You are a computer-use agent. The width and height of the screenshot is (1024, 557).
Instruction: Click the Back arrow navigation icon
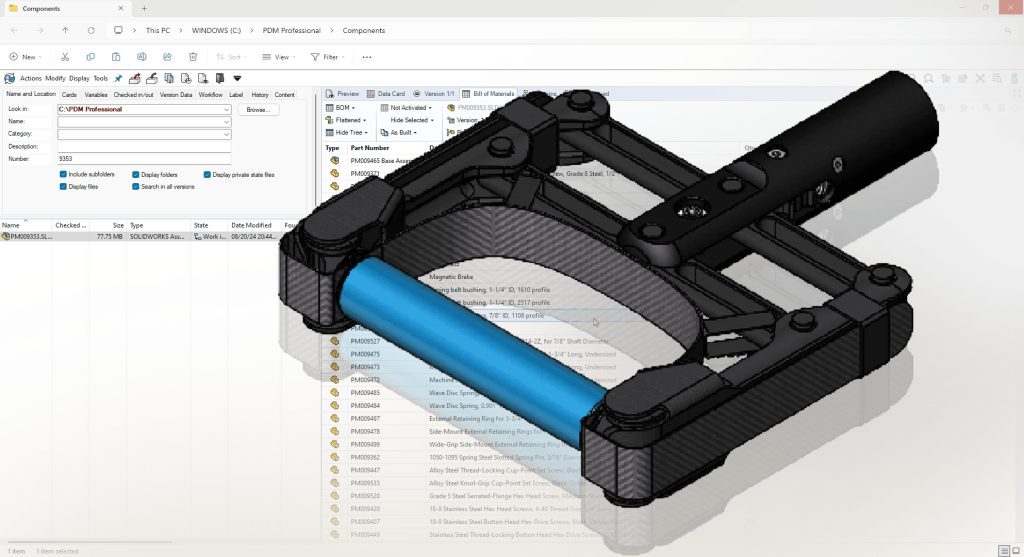point(14,30)
